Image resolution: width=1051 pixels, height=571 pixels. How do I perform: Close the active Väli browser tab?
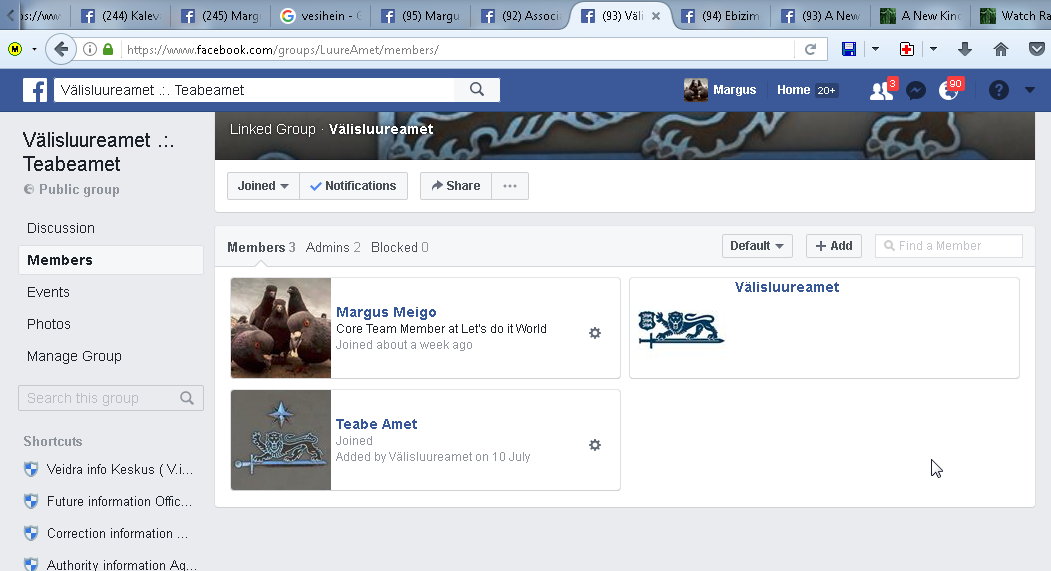click(656, 15)
